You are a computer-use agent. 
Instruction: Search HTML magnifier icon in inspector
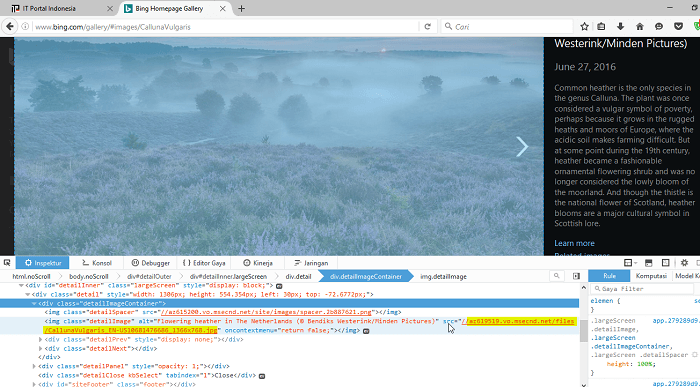(556, 276)
